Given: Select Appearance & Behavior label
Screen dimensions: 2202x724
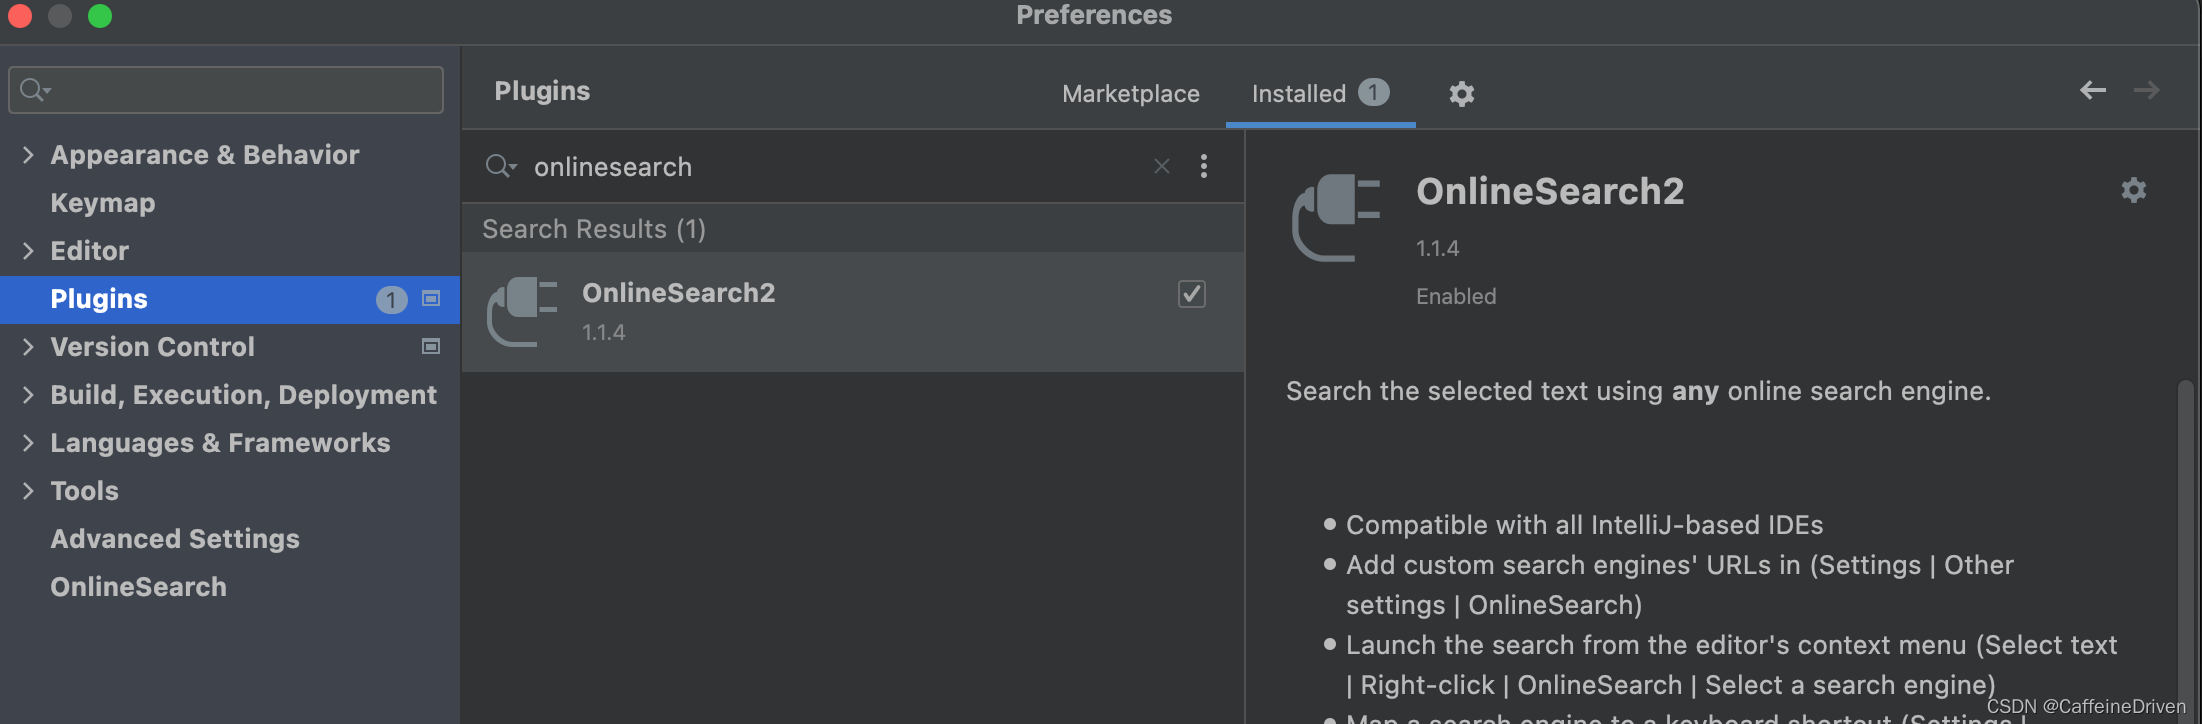Looking at the screenshot, I should [x=205, y=155].
